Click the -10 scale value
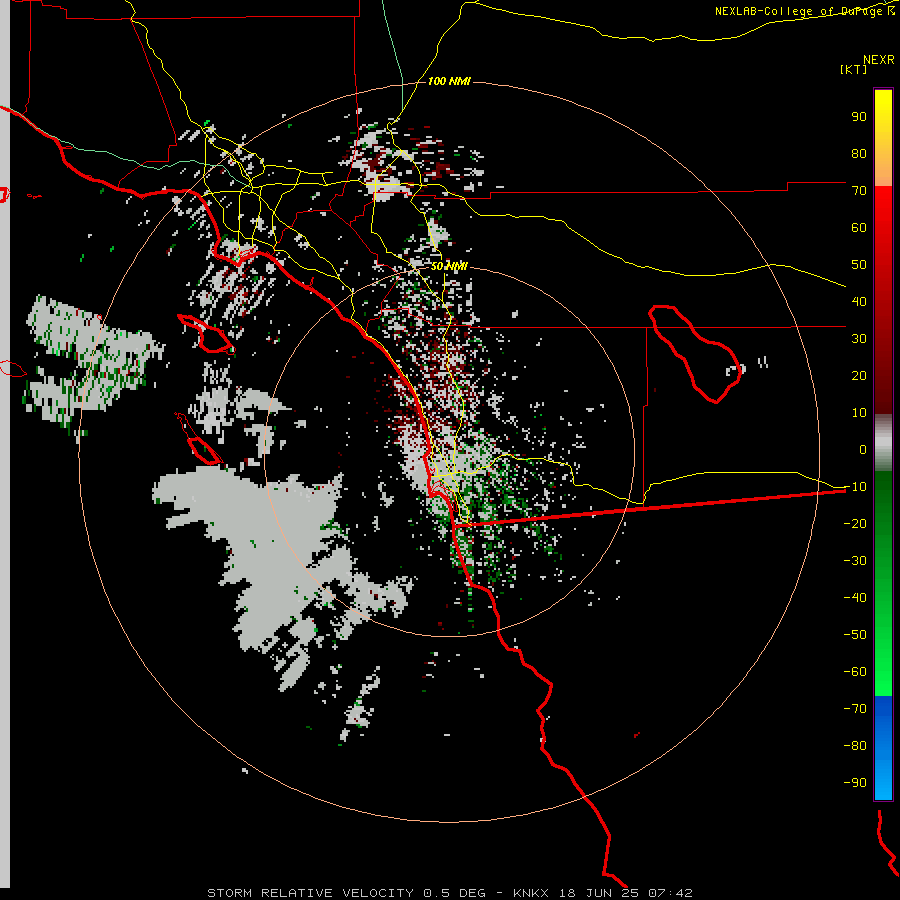The image size is (900, 900). 855,487
